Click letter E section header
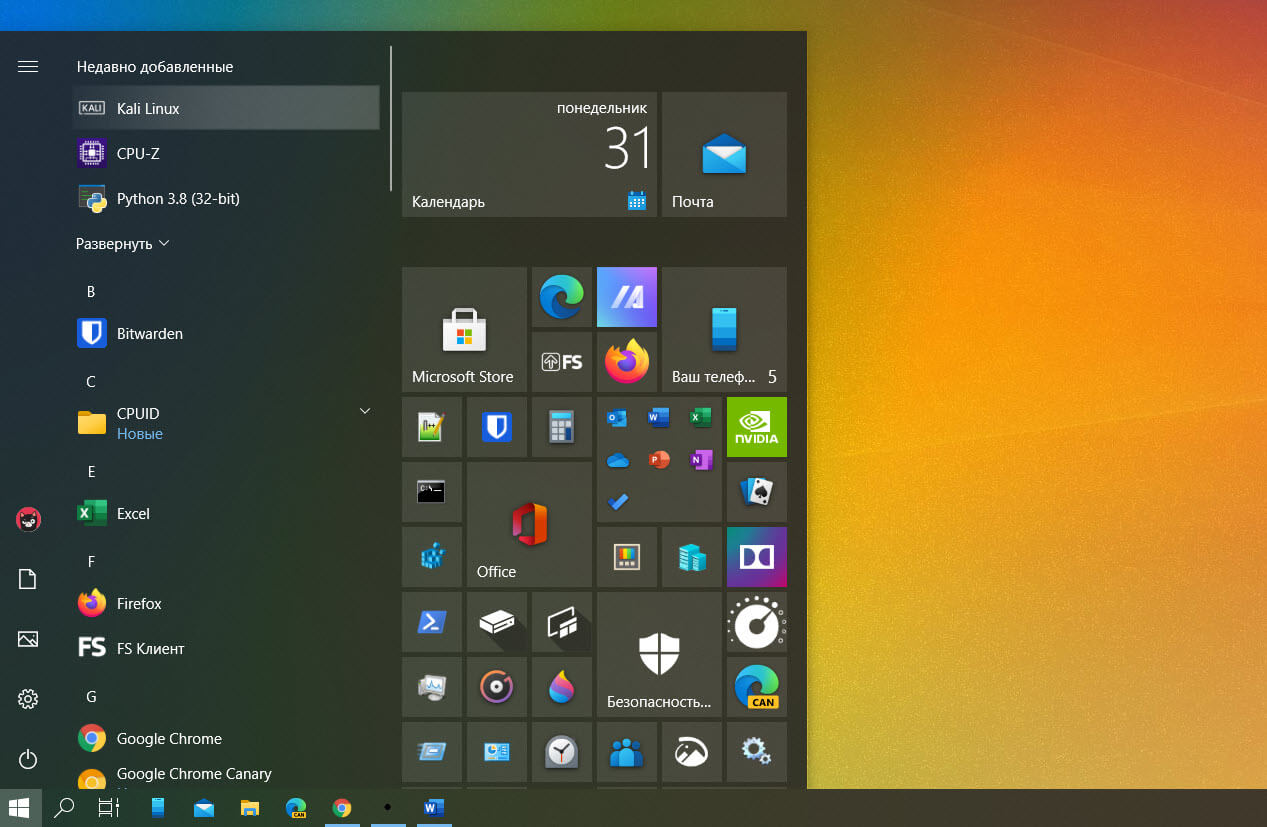 [91, 472]
